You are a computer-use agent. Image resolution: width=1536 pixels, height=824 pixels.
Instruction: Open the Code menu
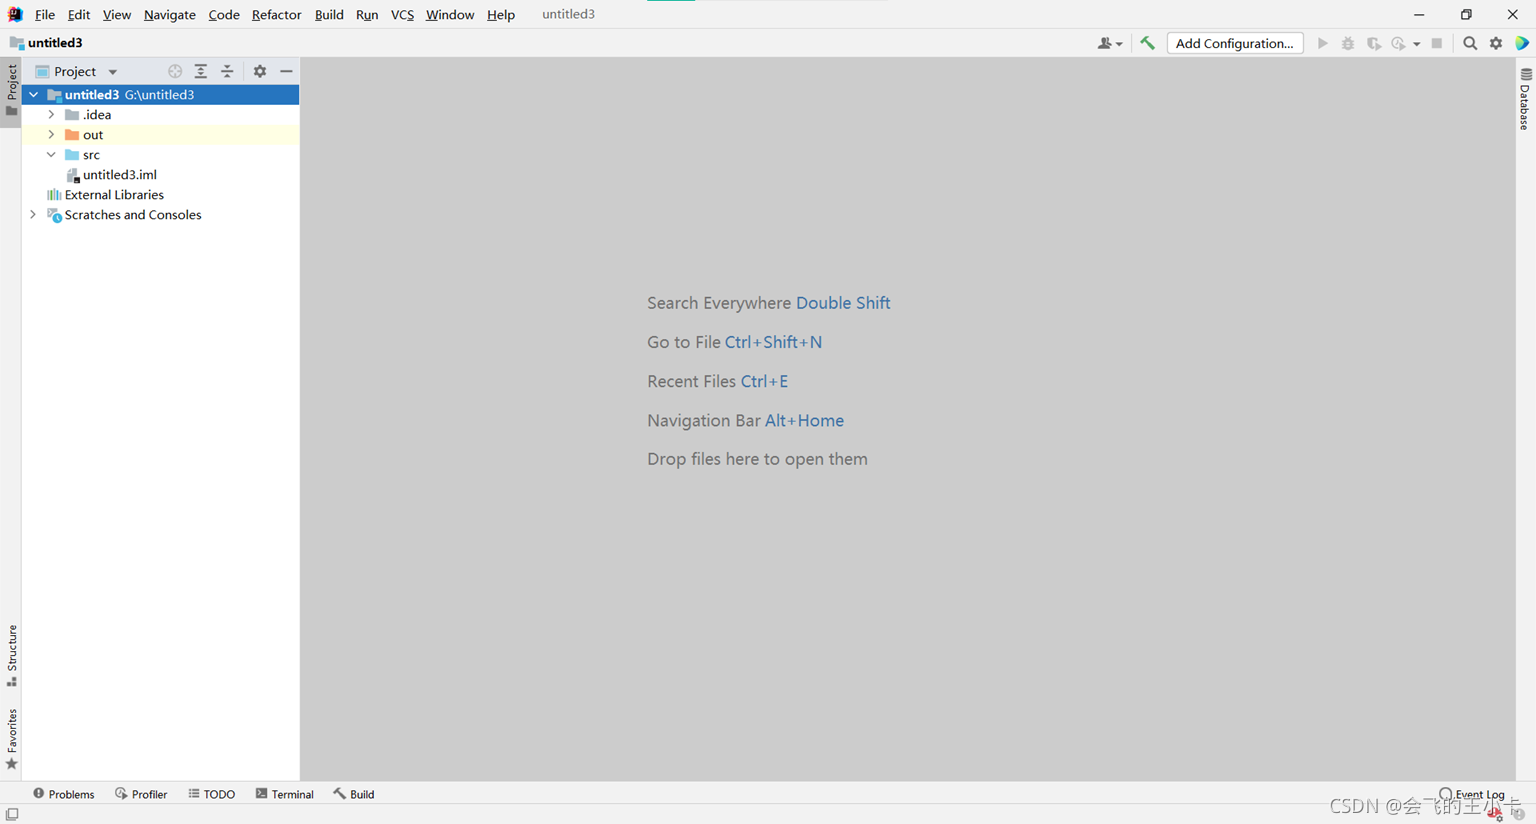(224, 14)
